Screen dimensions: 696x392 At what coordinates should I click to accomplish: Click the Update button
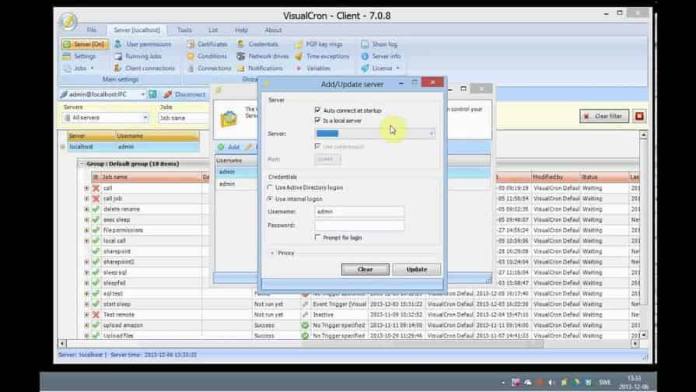click(x=416, y=269)
